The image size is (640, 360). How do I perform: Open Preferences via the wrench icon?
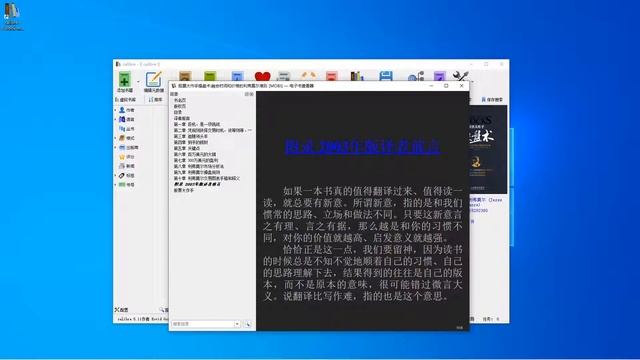pos(460,76)
